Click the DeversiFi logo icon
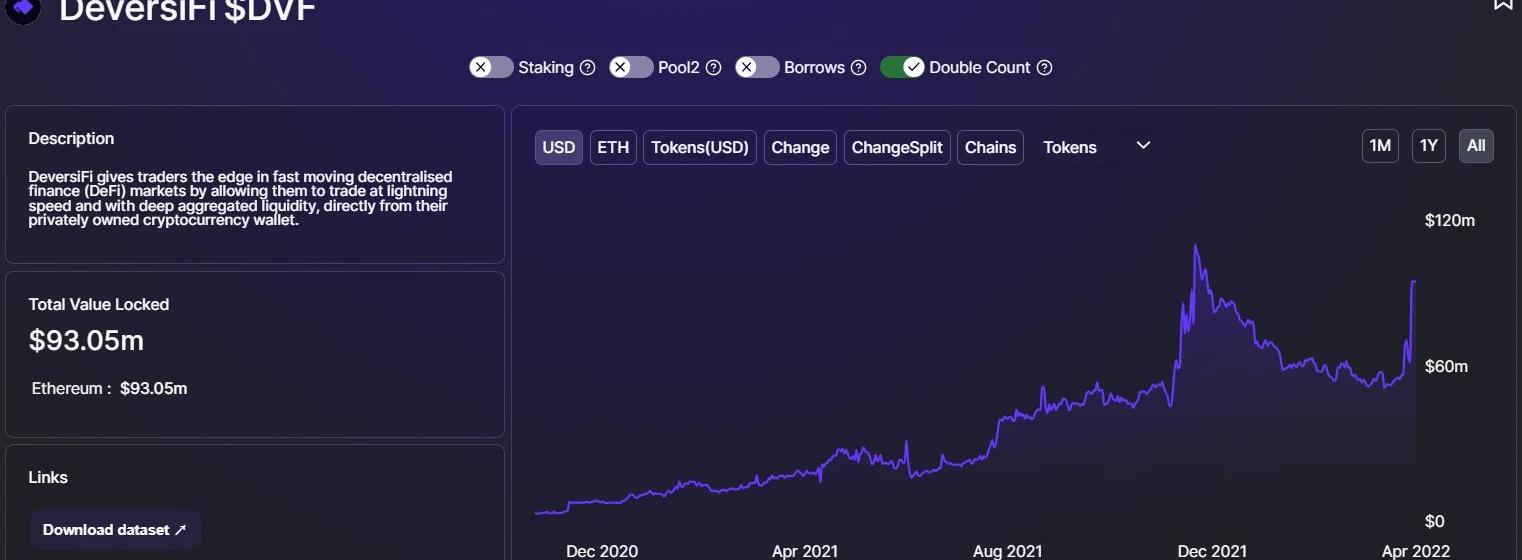 point(24,9)
